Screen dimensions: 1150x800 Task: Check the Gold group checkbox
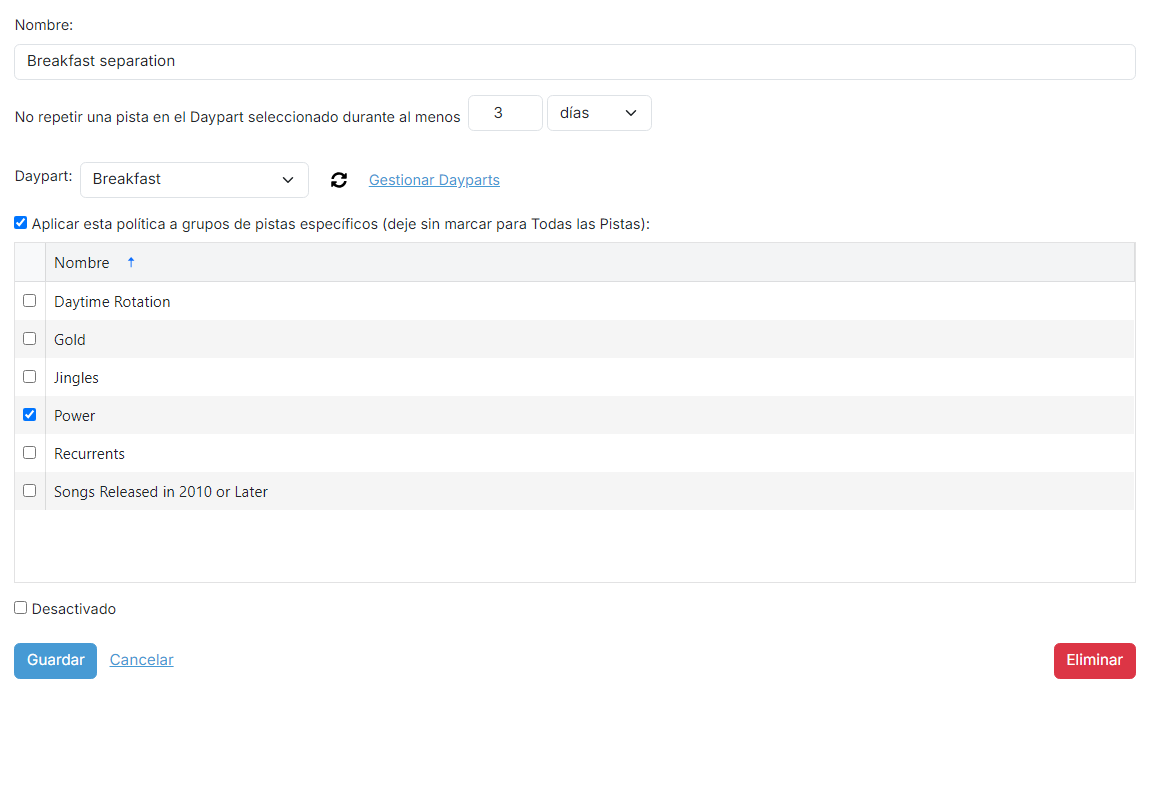click(29, 339)
